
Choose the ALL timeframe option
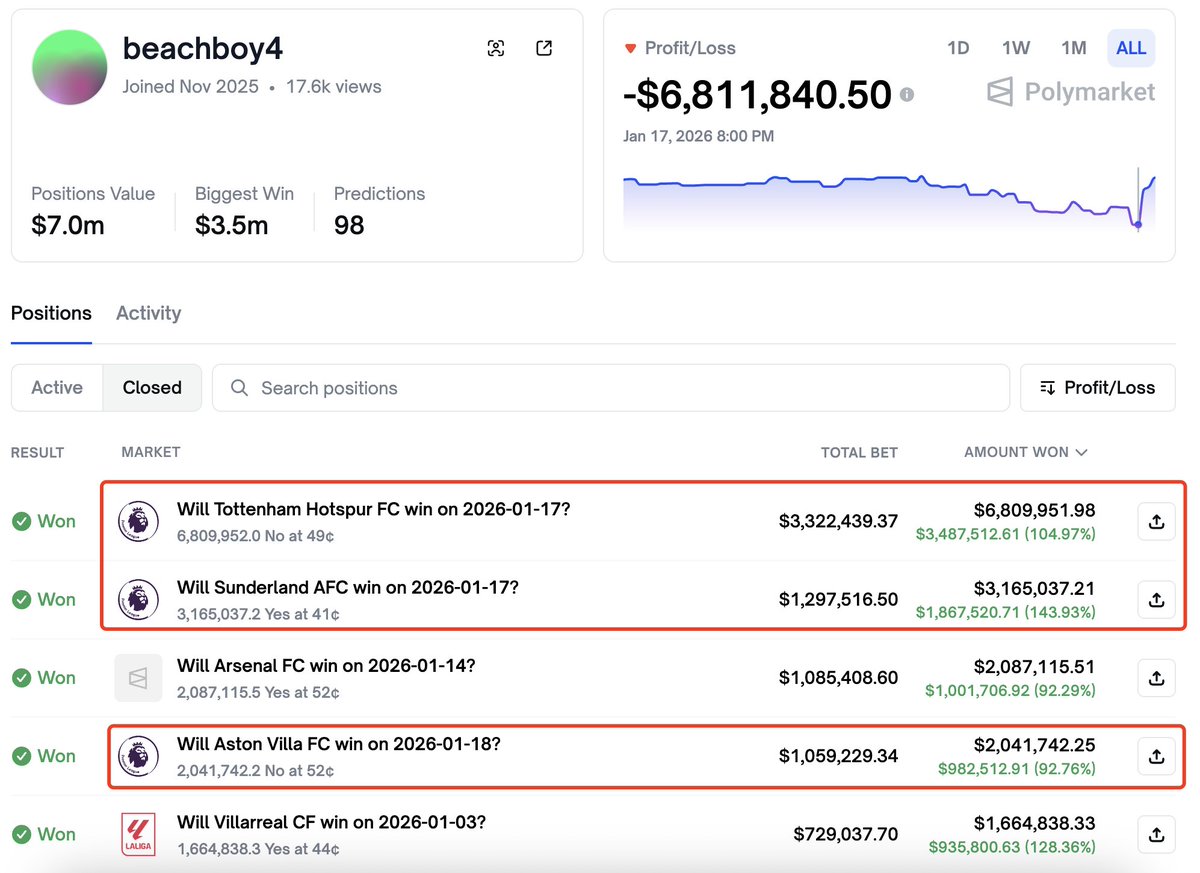click(1131, 48)
